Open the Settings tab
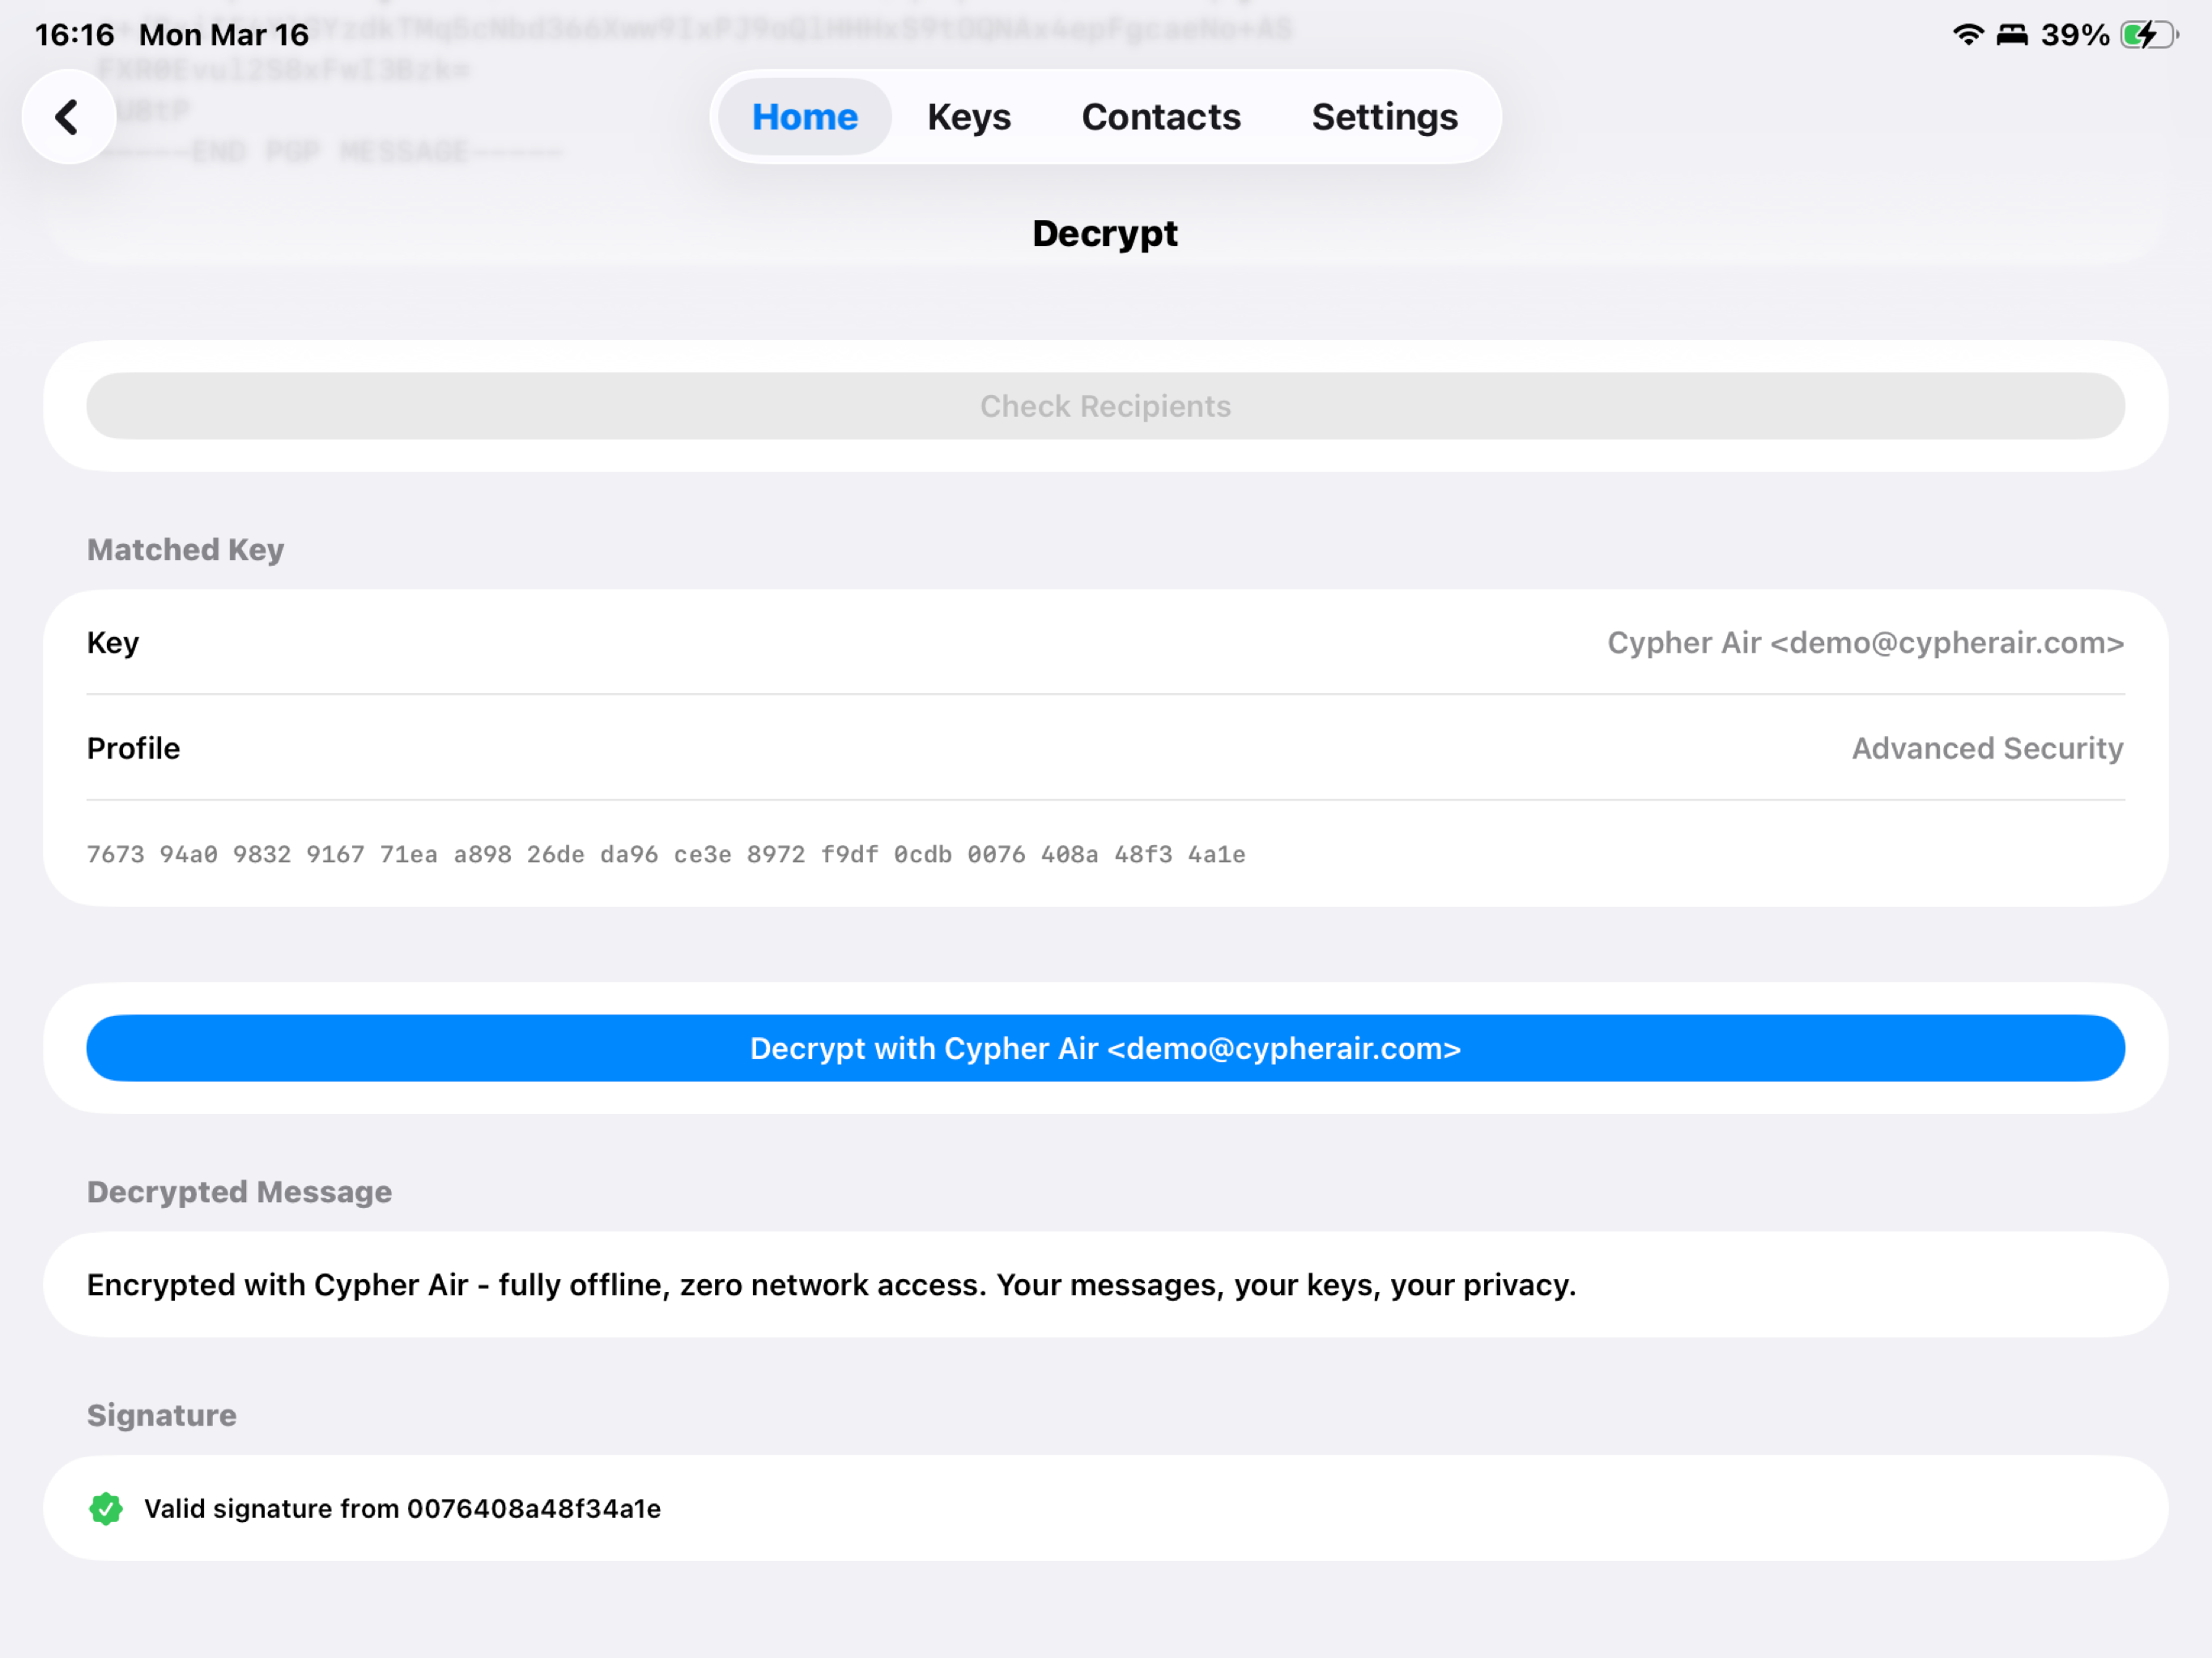The width and height of the screenshot is (2212, 1658). click(1384, 117)
